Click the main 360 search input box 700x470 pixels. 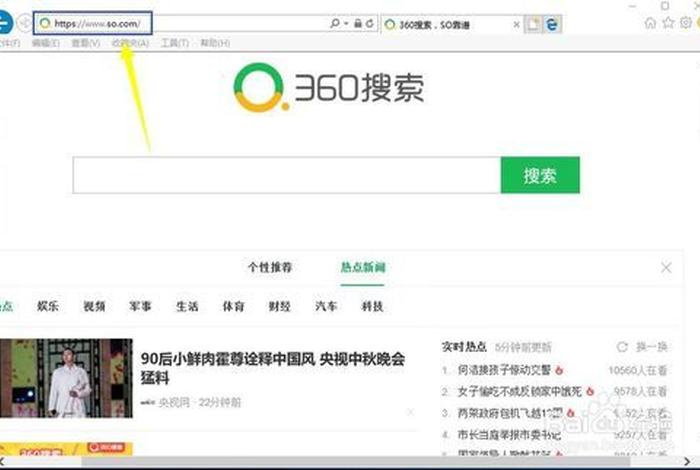(x=287, y=175)
